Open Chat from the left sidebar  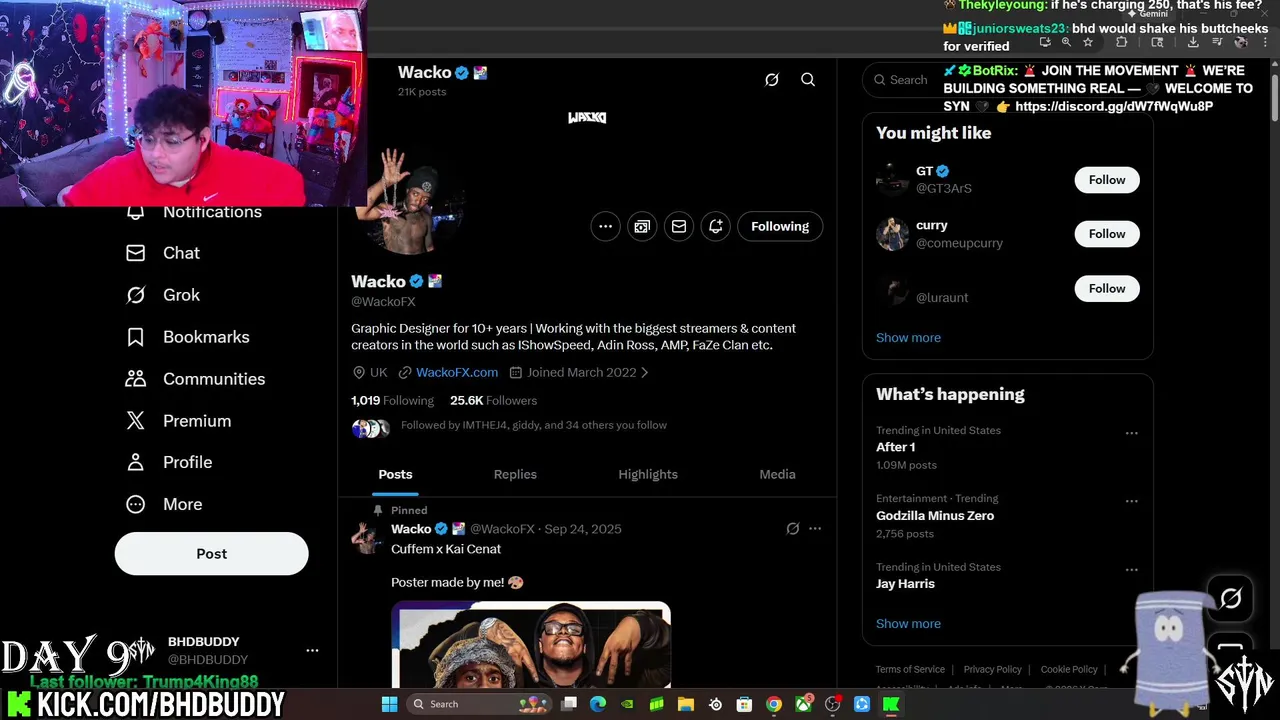[x=163, y=253]
